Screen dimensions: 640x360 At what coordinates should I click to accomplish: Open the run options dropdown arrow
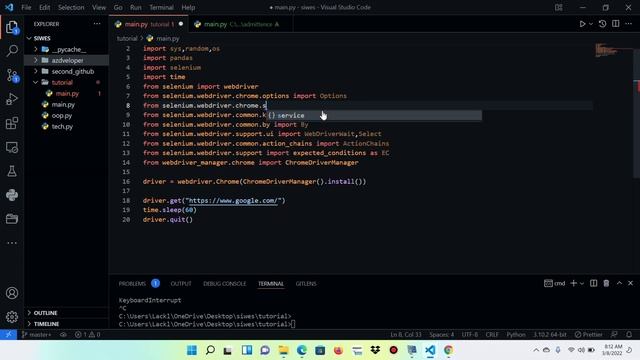tap(591, 24)
